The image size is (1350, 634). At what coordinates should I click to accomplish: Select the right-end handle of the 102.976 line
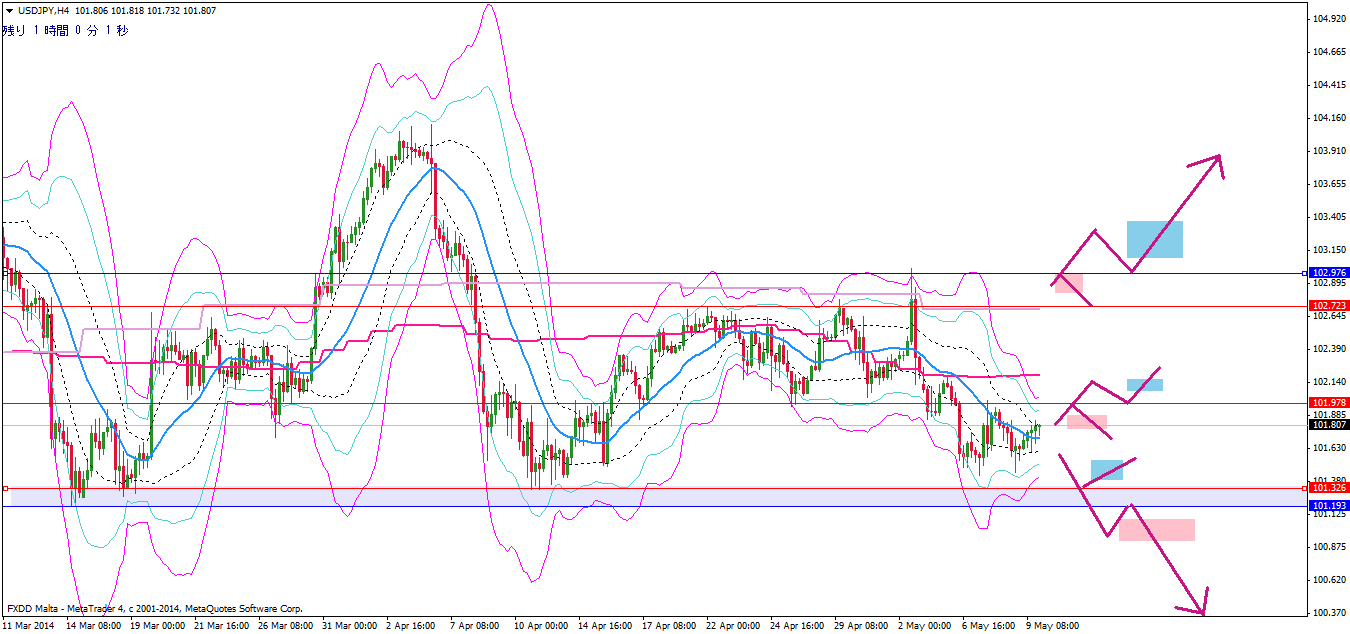point(1304,273)
